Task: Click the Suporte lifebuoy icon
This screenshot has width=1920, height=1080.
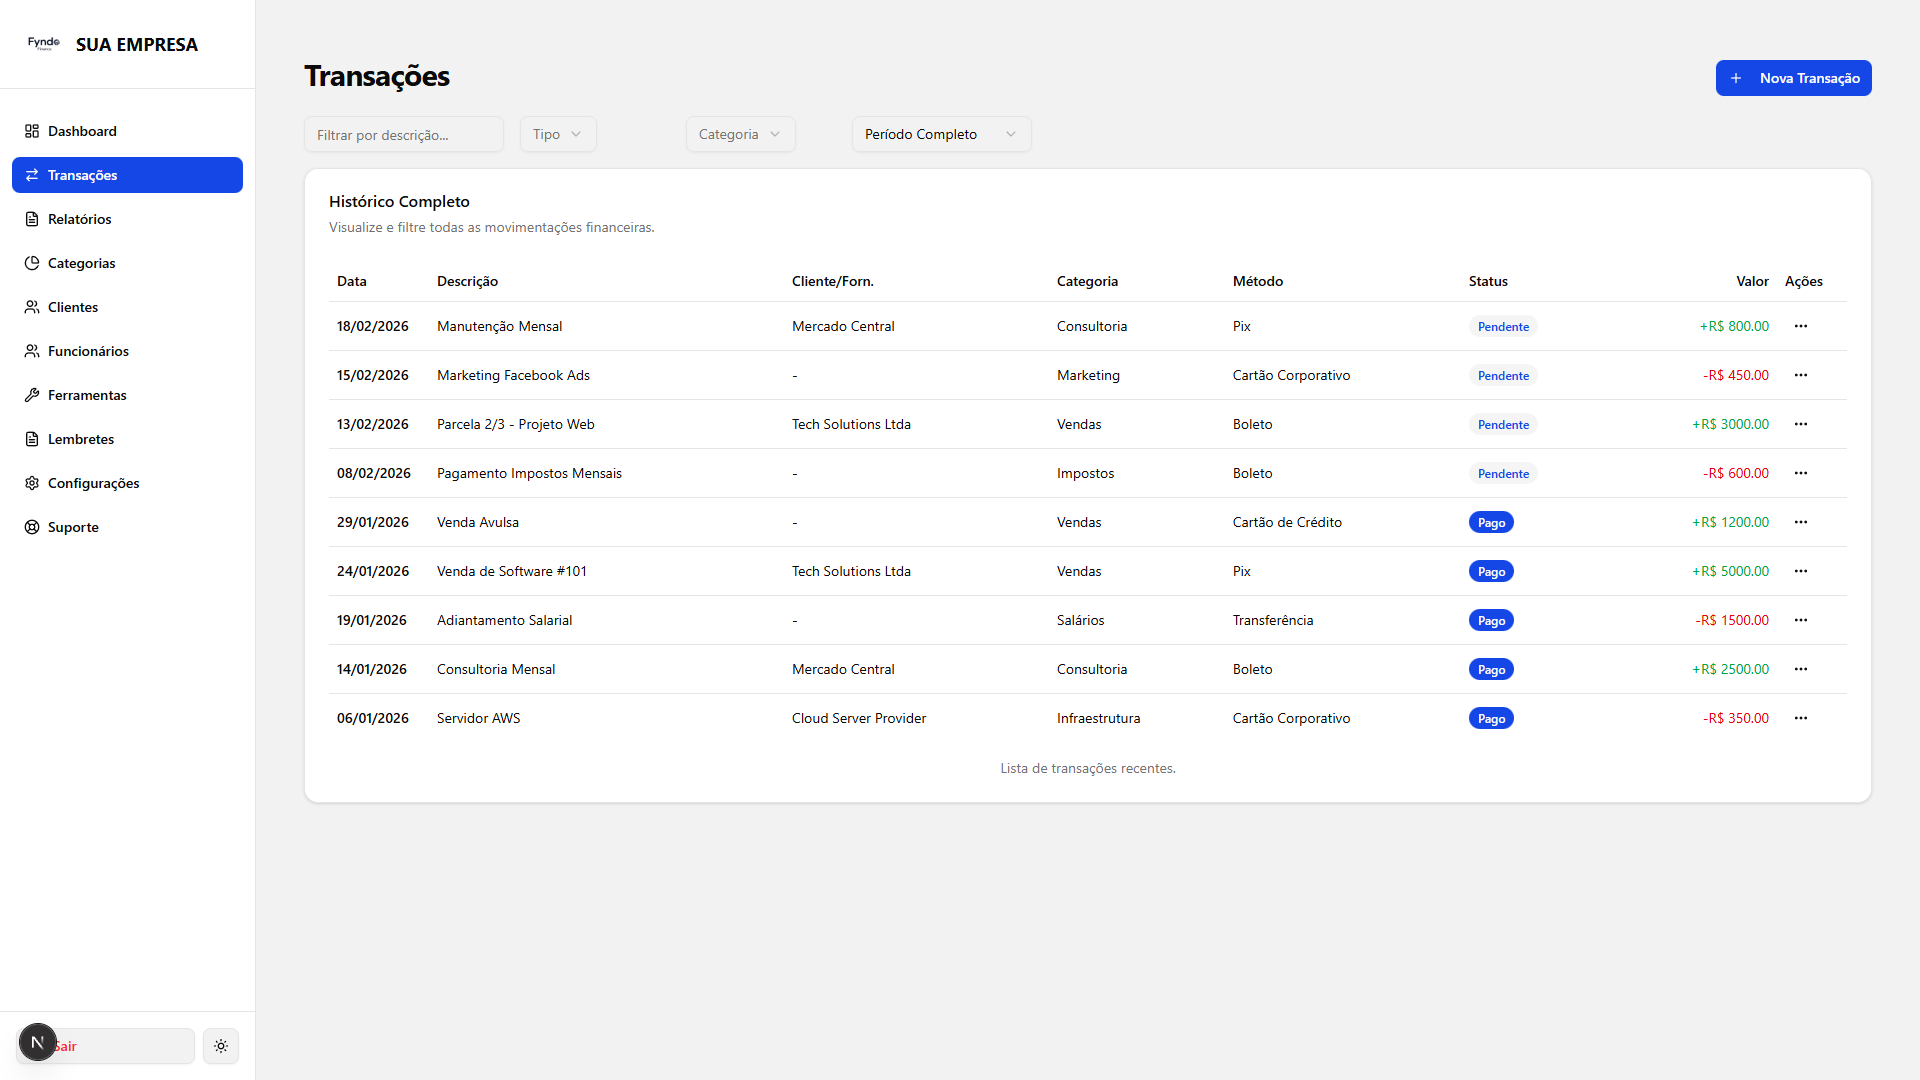Action: tap(32, 527)
